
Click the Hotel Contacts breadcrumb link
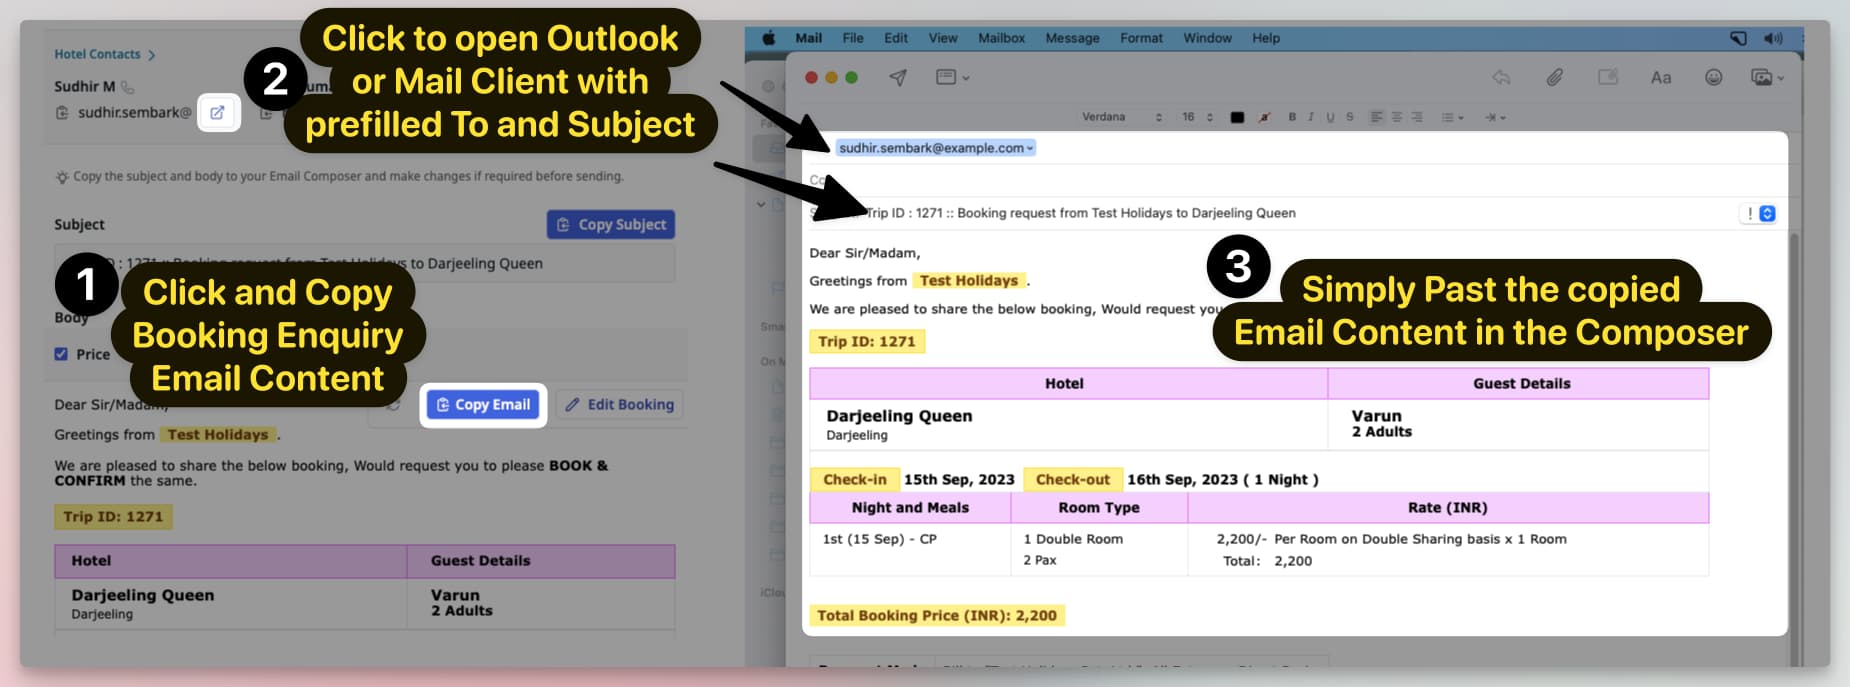click(x=97, y=54)
